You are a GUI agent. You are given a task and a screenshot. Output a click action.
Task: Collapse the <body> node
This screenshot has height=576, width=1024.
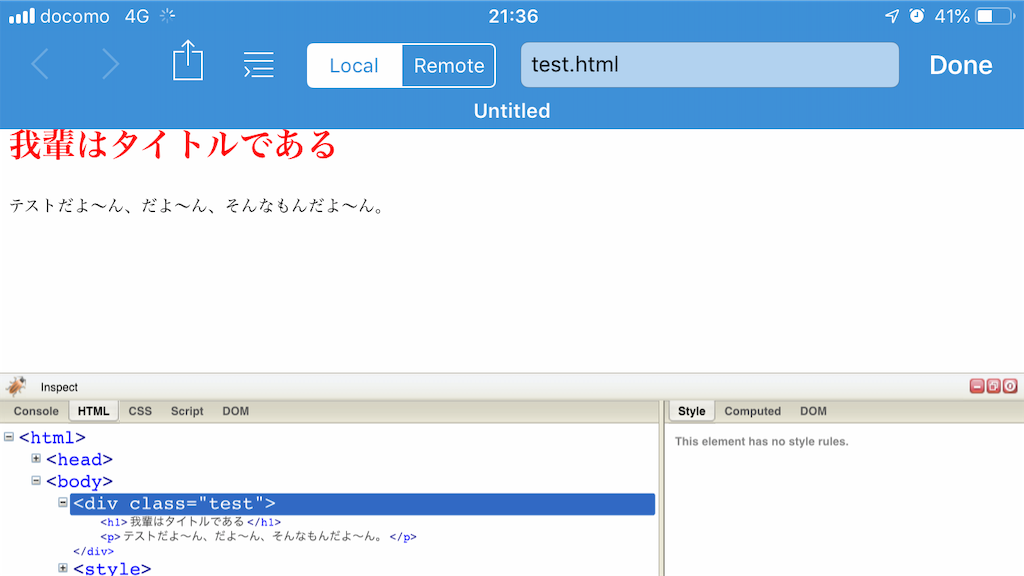(x=36, y=481)
